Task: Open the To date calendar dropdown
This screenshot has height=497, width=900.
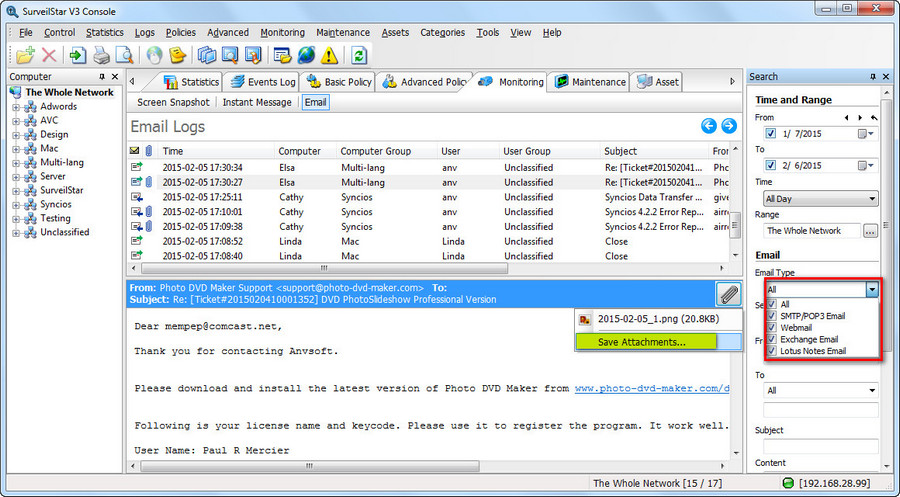Action: coord(866,165)
